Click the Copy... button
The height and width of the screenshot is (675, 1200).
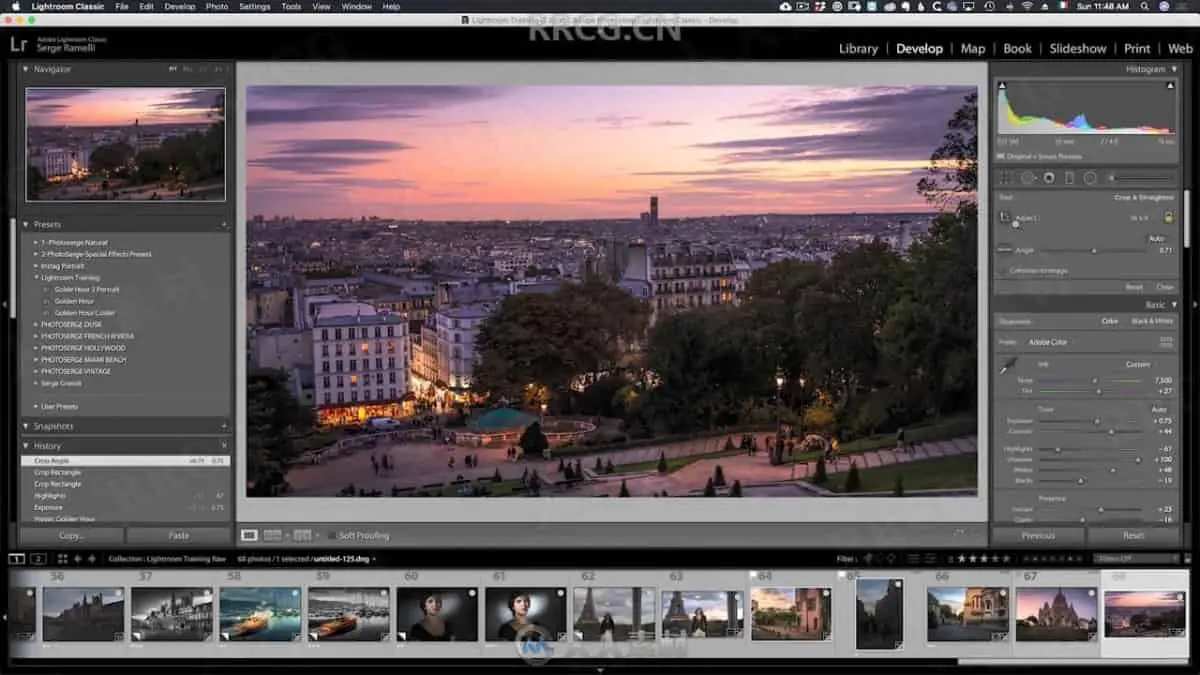click(x=72, y=535)
